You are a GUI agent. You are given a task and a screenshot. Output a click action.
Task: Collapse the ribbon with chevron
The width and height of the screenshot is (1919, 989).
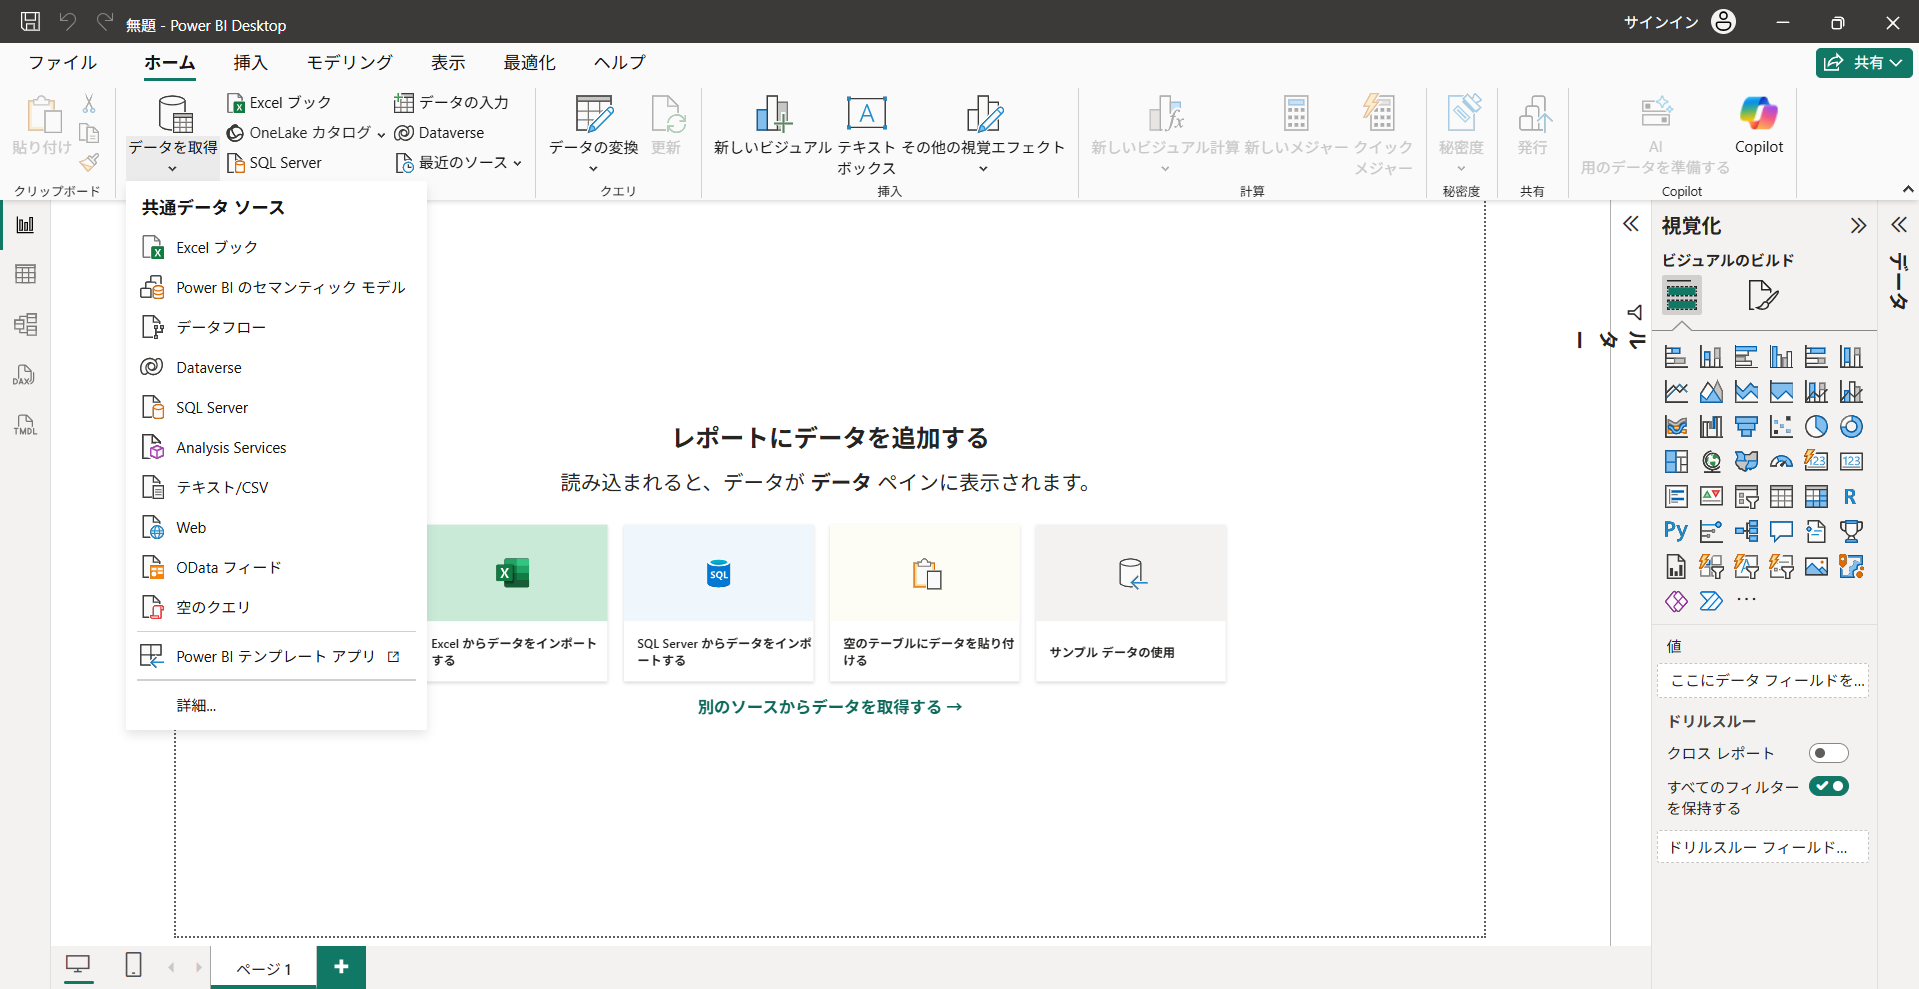[x=1907, y=189]
